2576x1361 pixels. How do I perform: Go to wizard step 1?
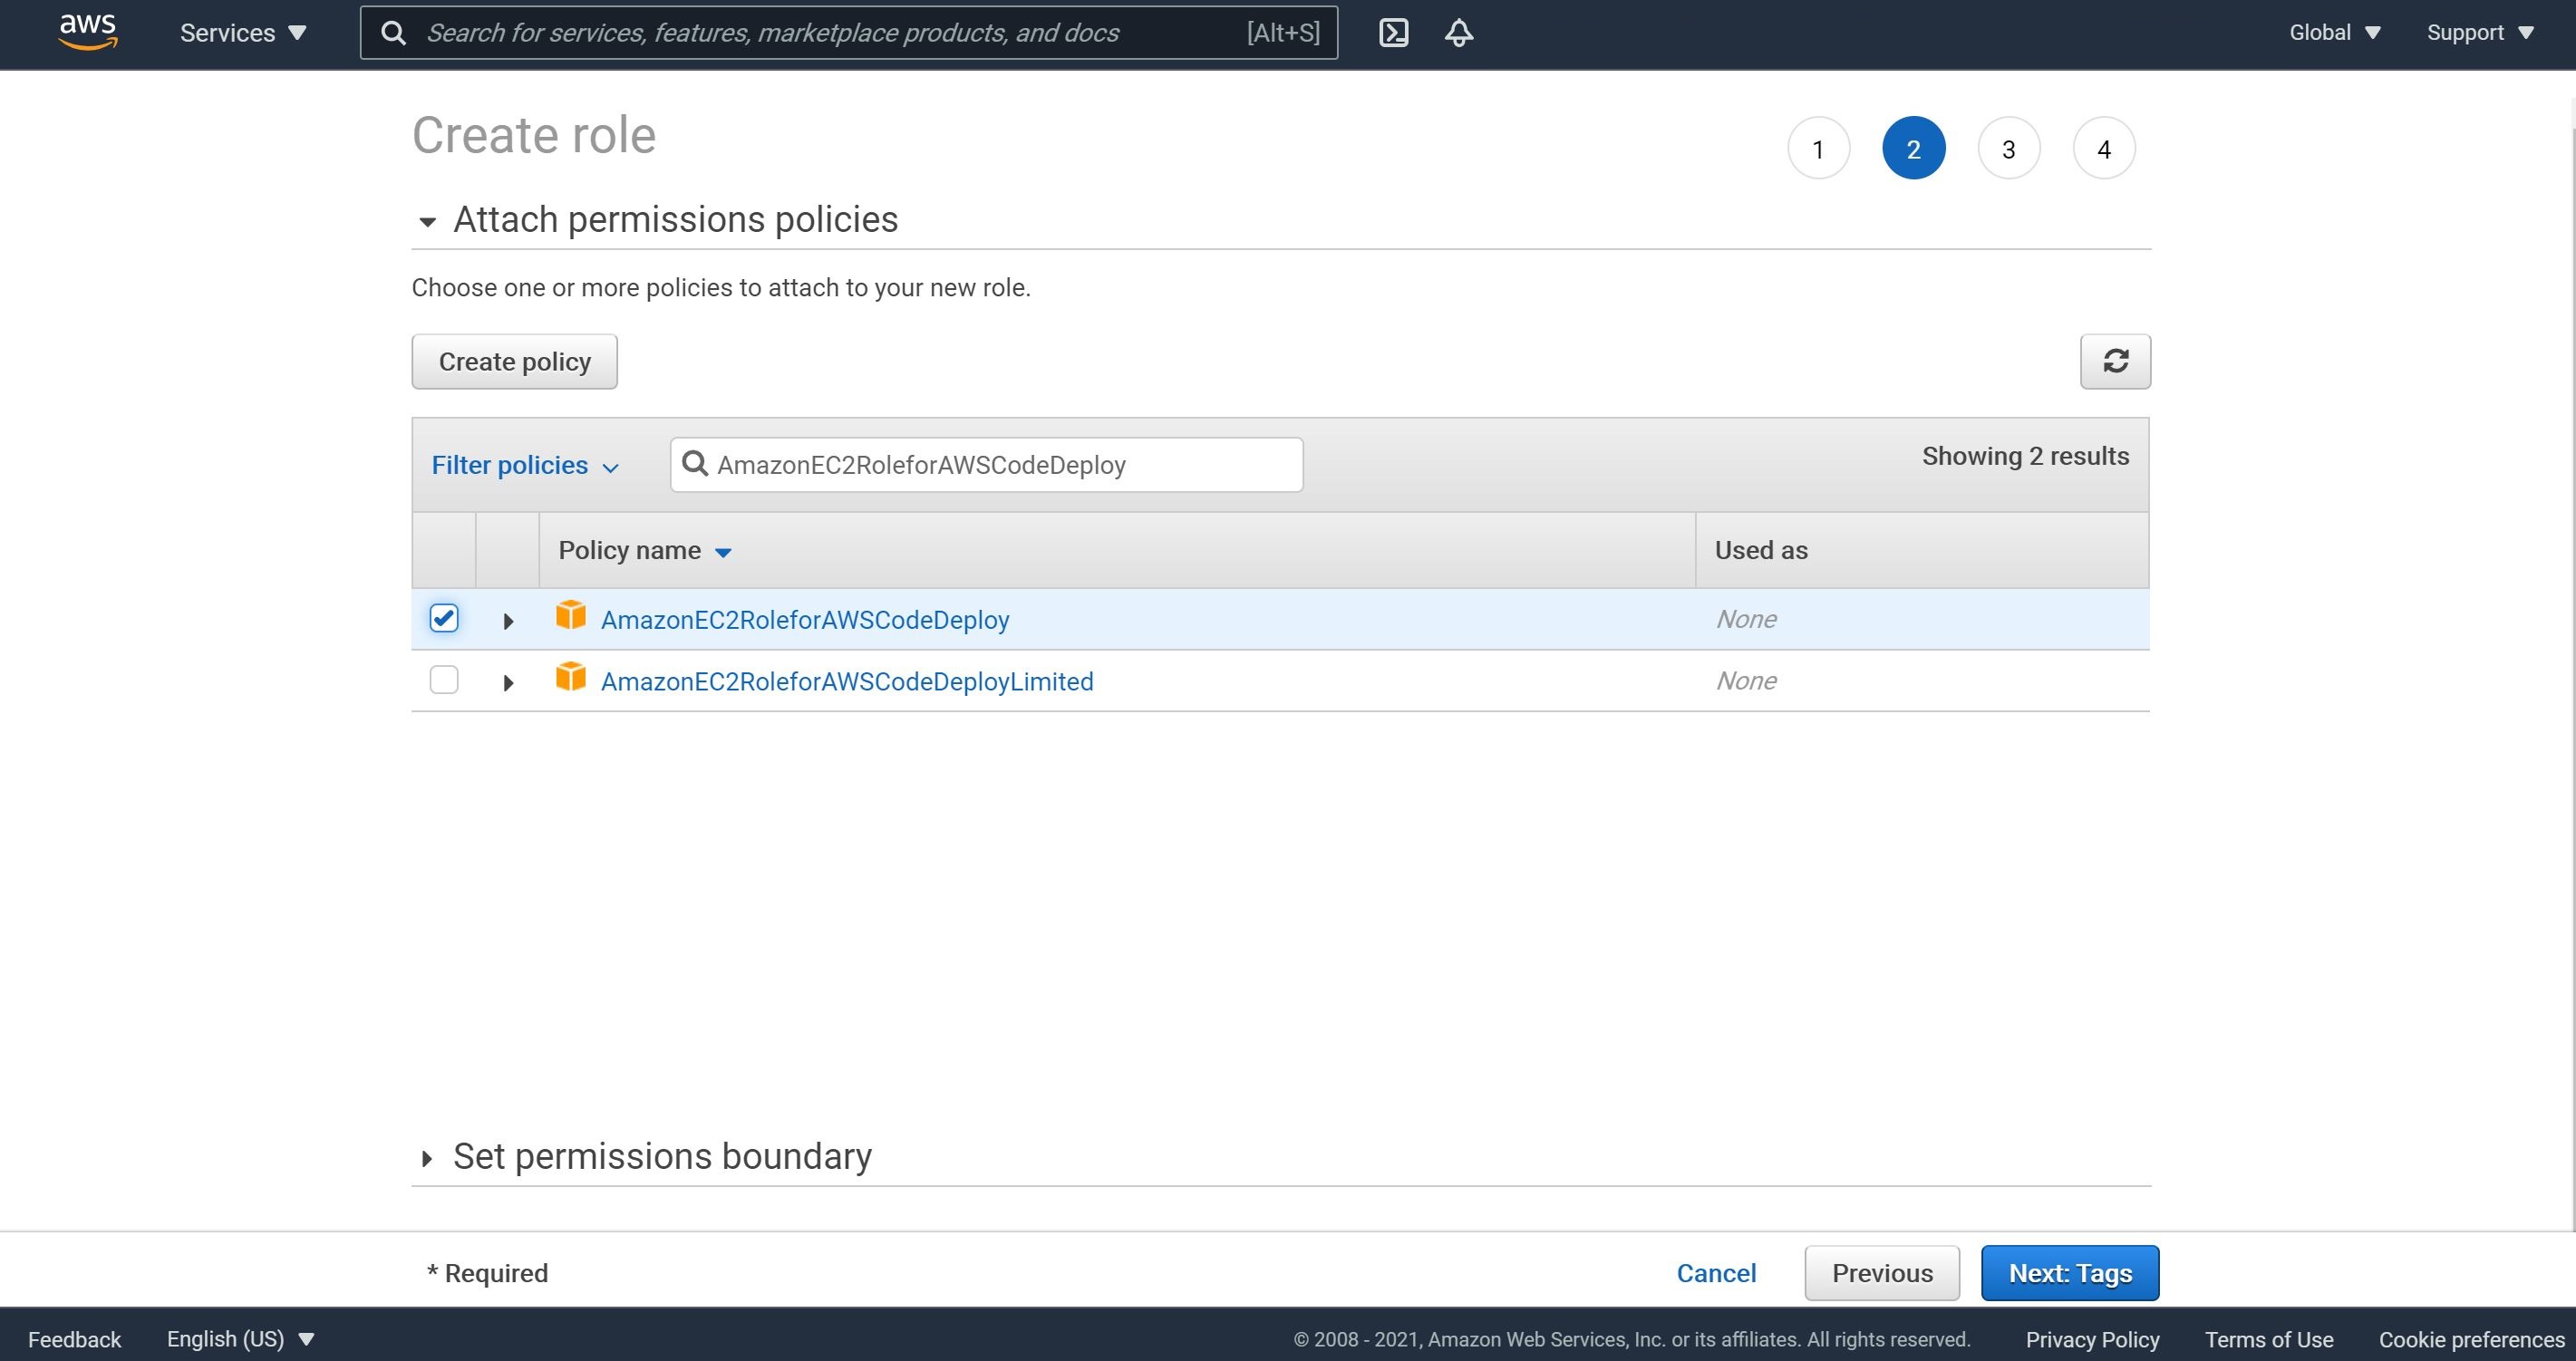click(1818, 148)
